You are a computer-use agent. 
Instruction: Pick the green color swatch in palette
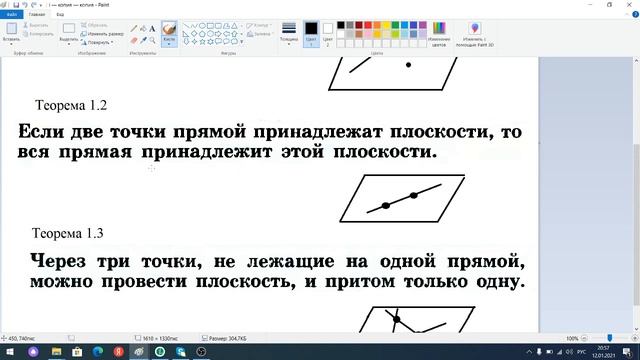(x=395, y=25)
